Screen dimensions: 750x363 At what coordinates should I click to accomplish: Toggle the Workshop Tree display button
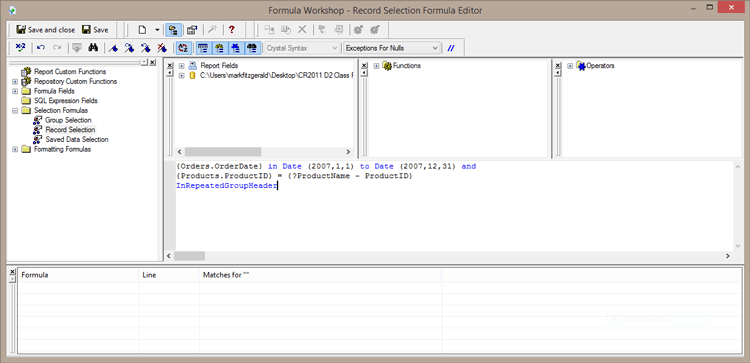pos(172,30)
